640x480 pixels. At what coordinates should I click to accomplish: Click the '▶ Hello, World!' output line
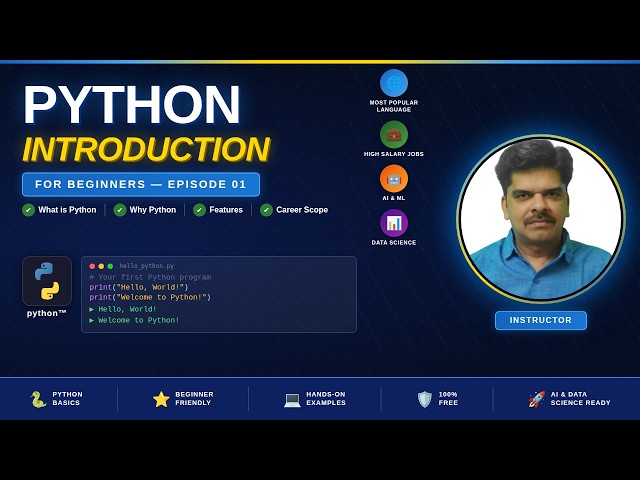click(123, 309)
